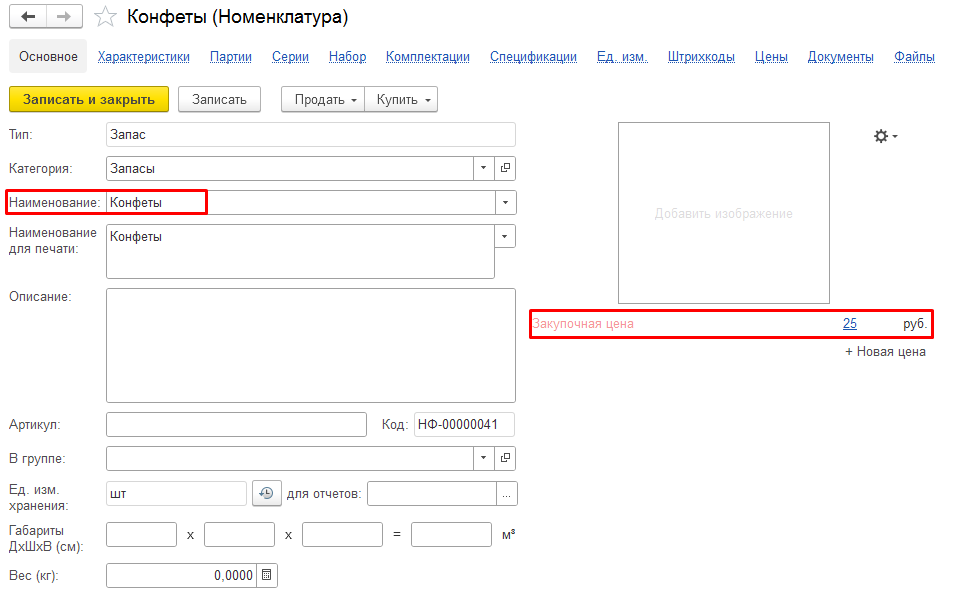Focus the first Габариты dimension field

coord(141,534)
